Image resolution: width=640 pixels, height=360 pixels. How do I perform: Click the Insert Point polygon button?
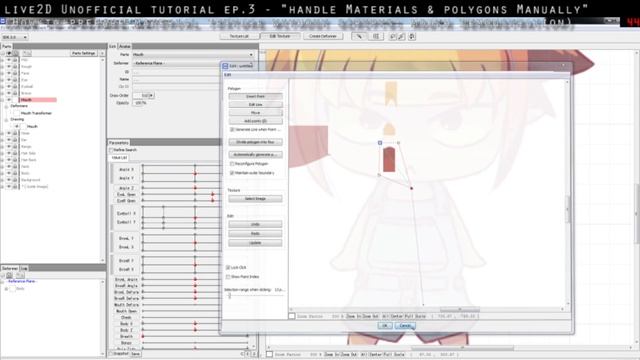point(255,96)
